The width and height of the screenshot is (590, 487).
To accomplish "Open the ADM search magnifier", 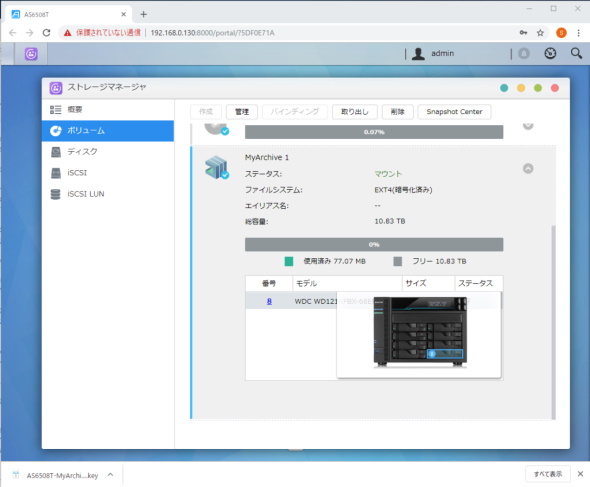I will (x=576, y=53).
